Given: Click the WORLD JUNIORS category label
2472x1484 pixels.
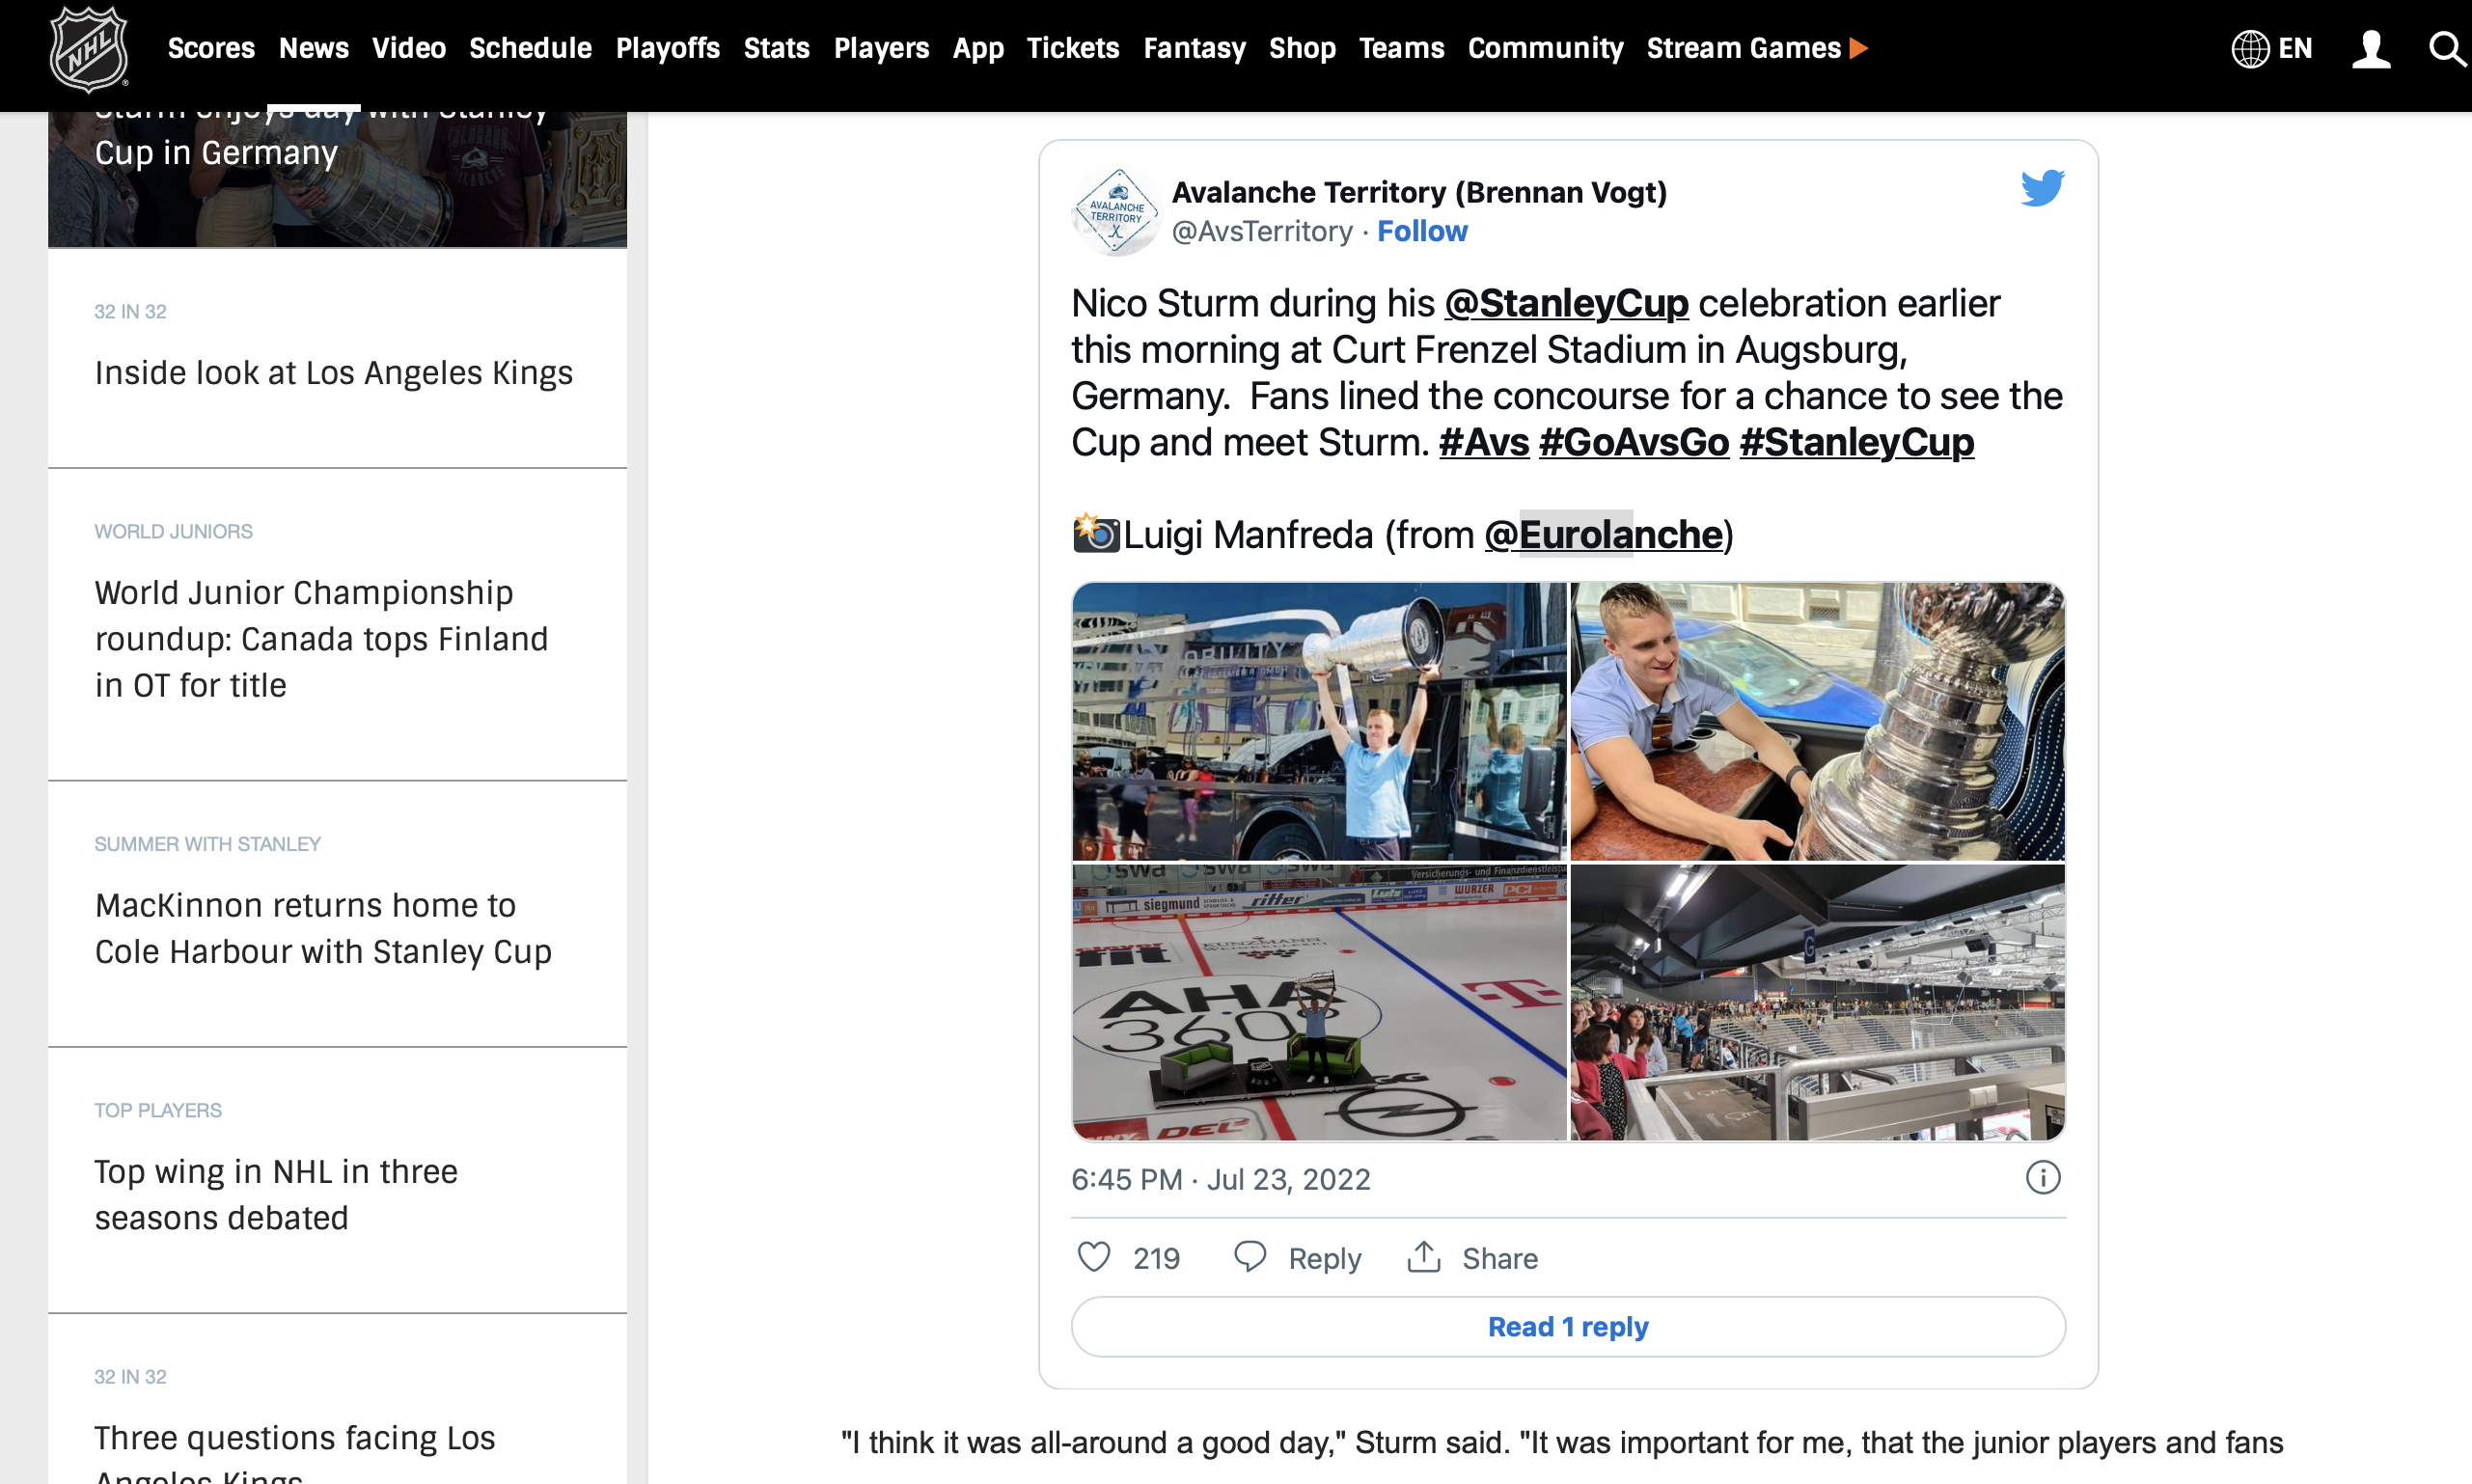Looking at the screenshot, I should tap(173, 531).
